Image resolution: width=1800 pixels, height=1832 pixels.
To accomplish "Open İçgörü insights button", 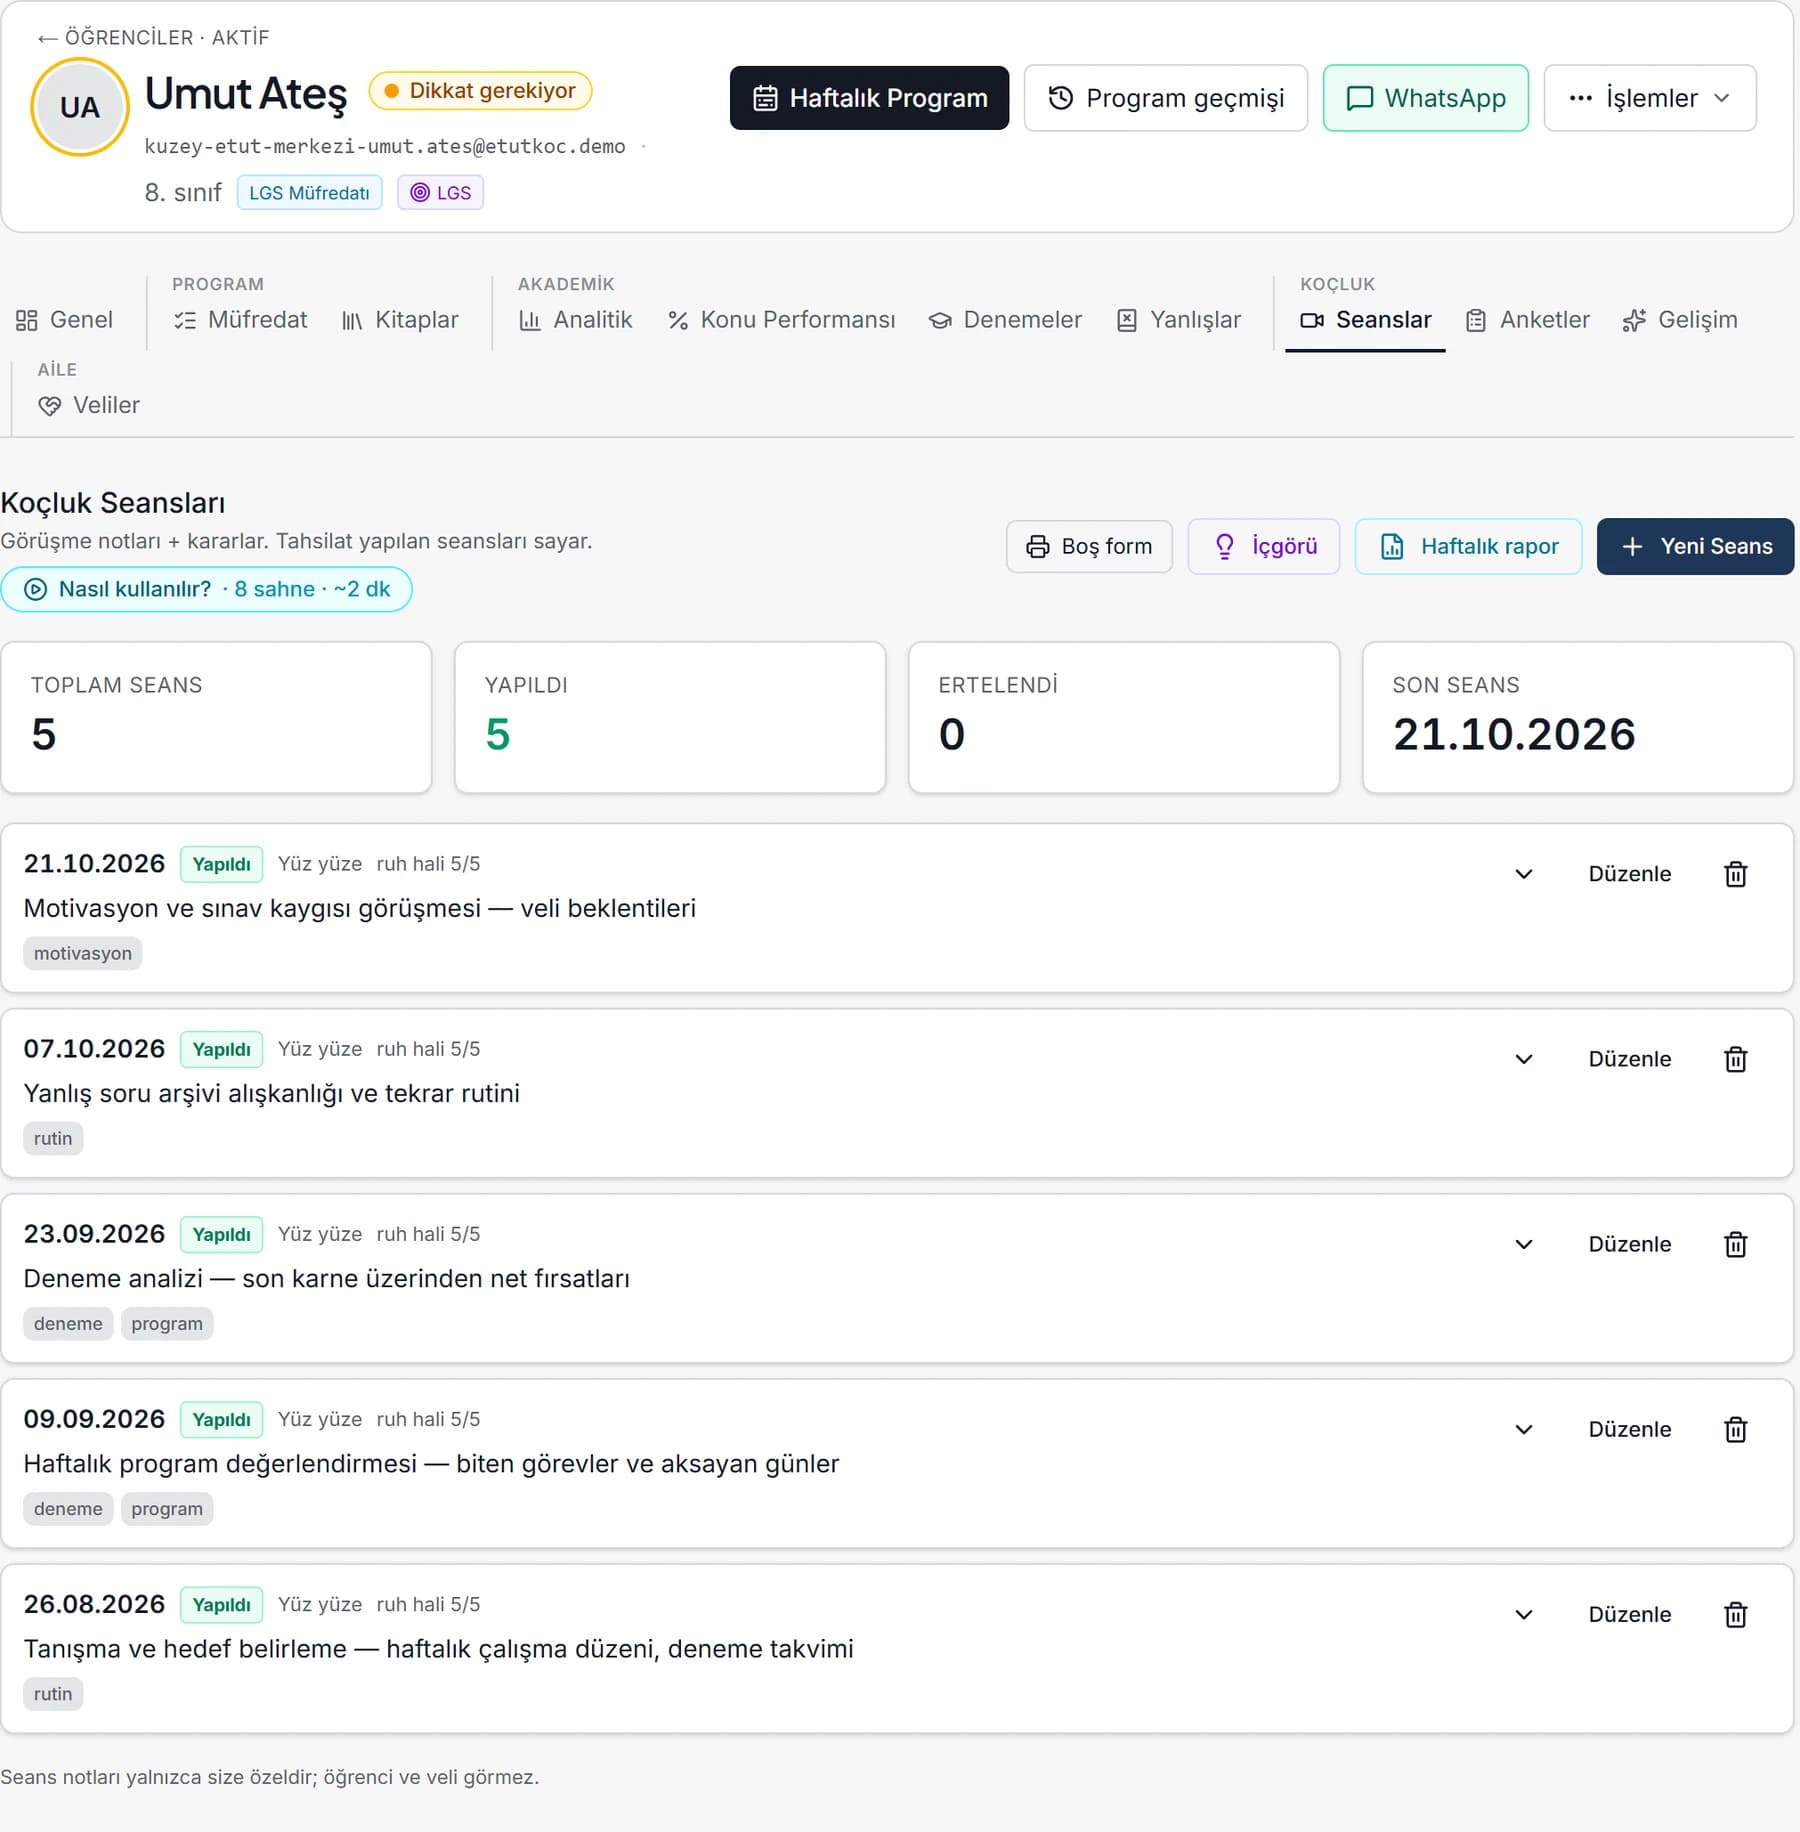I will click(1264, 546).
